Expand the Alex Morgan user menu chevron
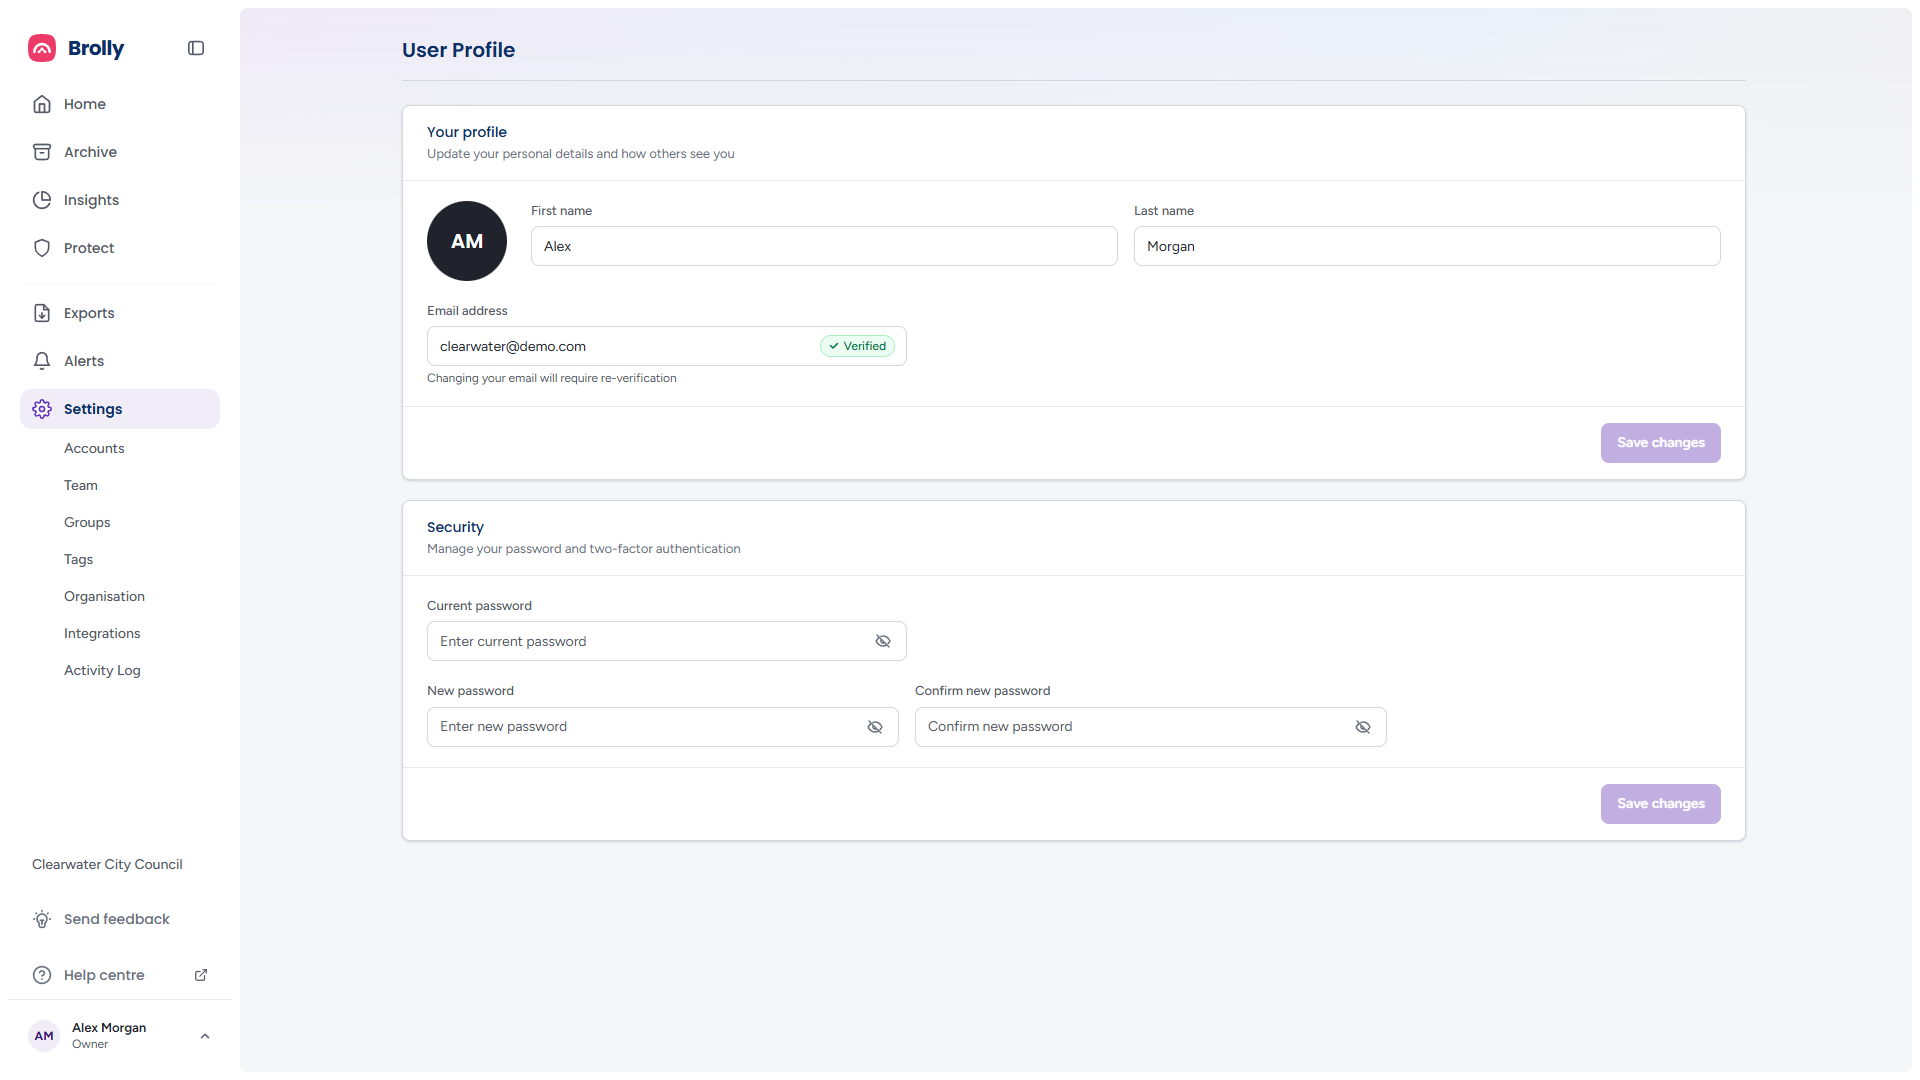This screenshot has height=1080, width=1920. pyautogui.click(x=205, y=1036)
